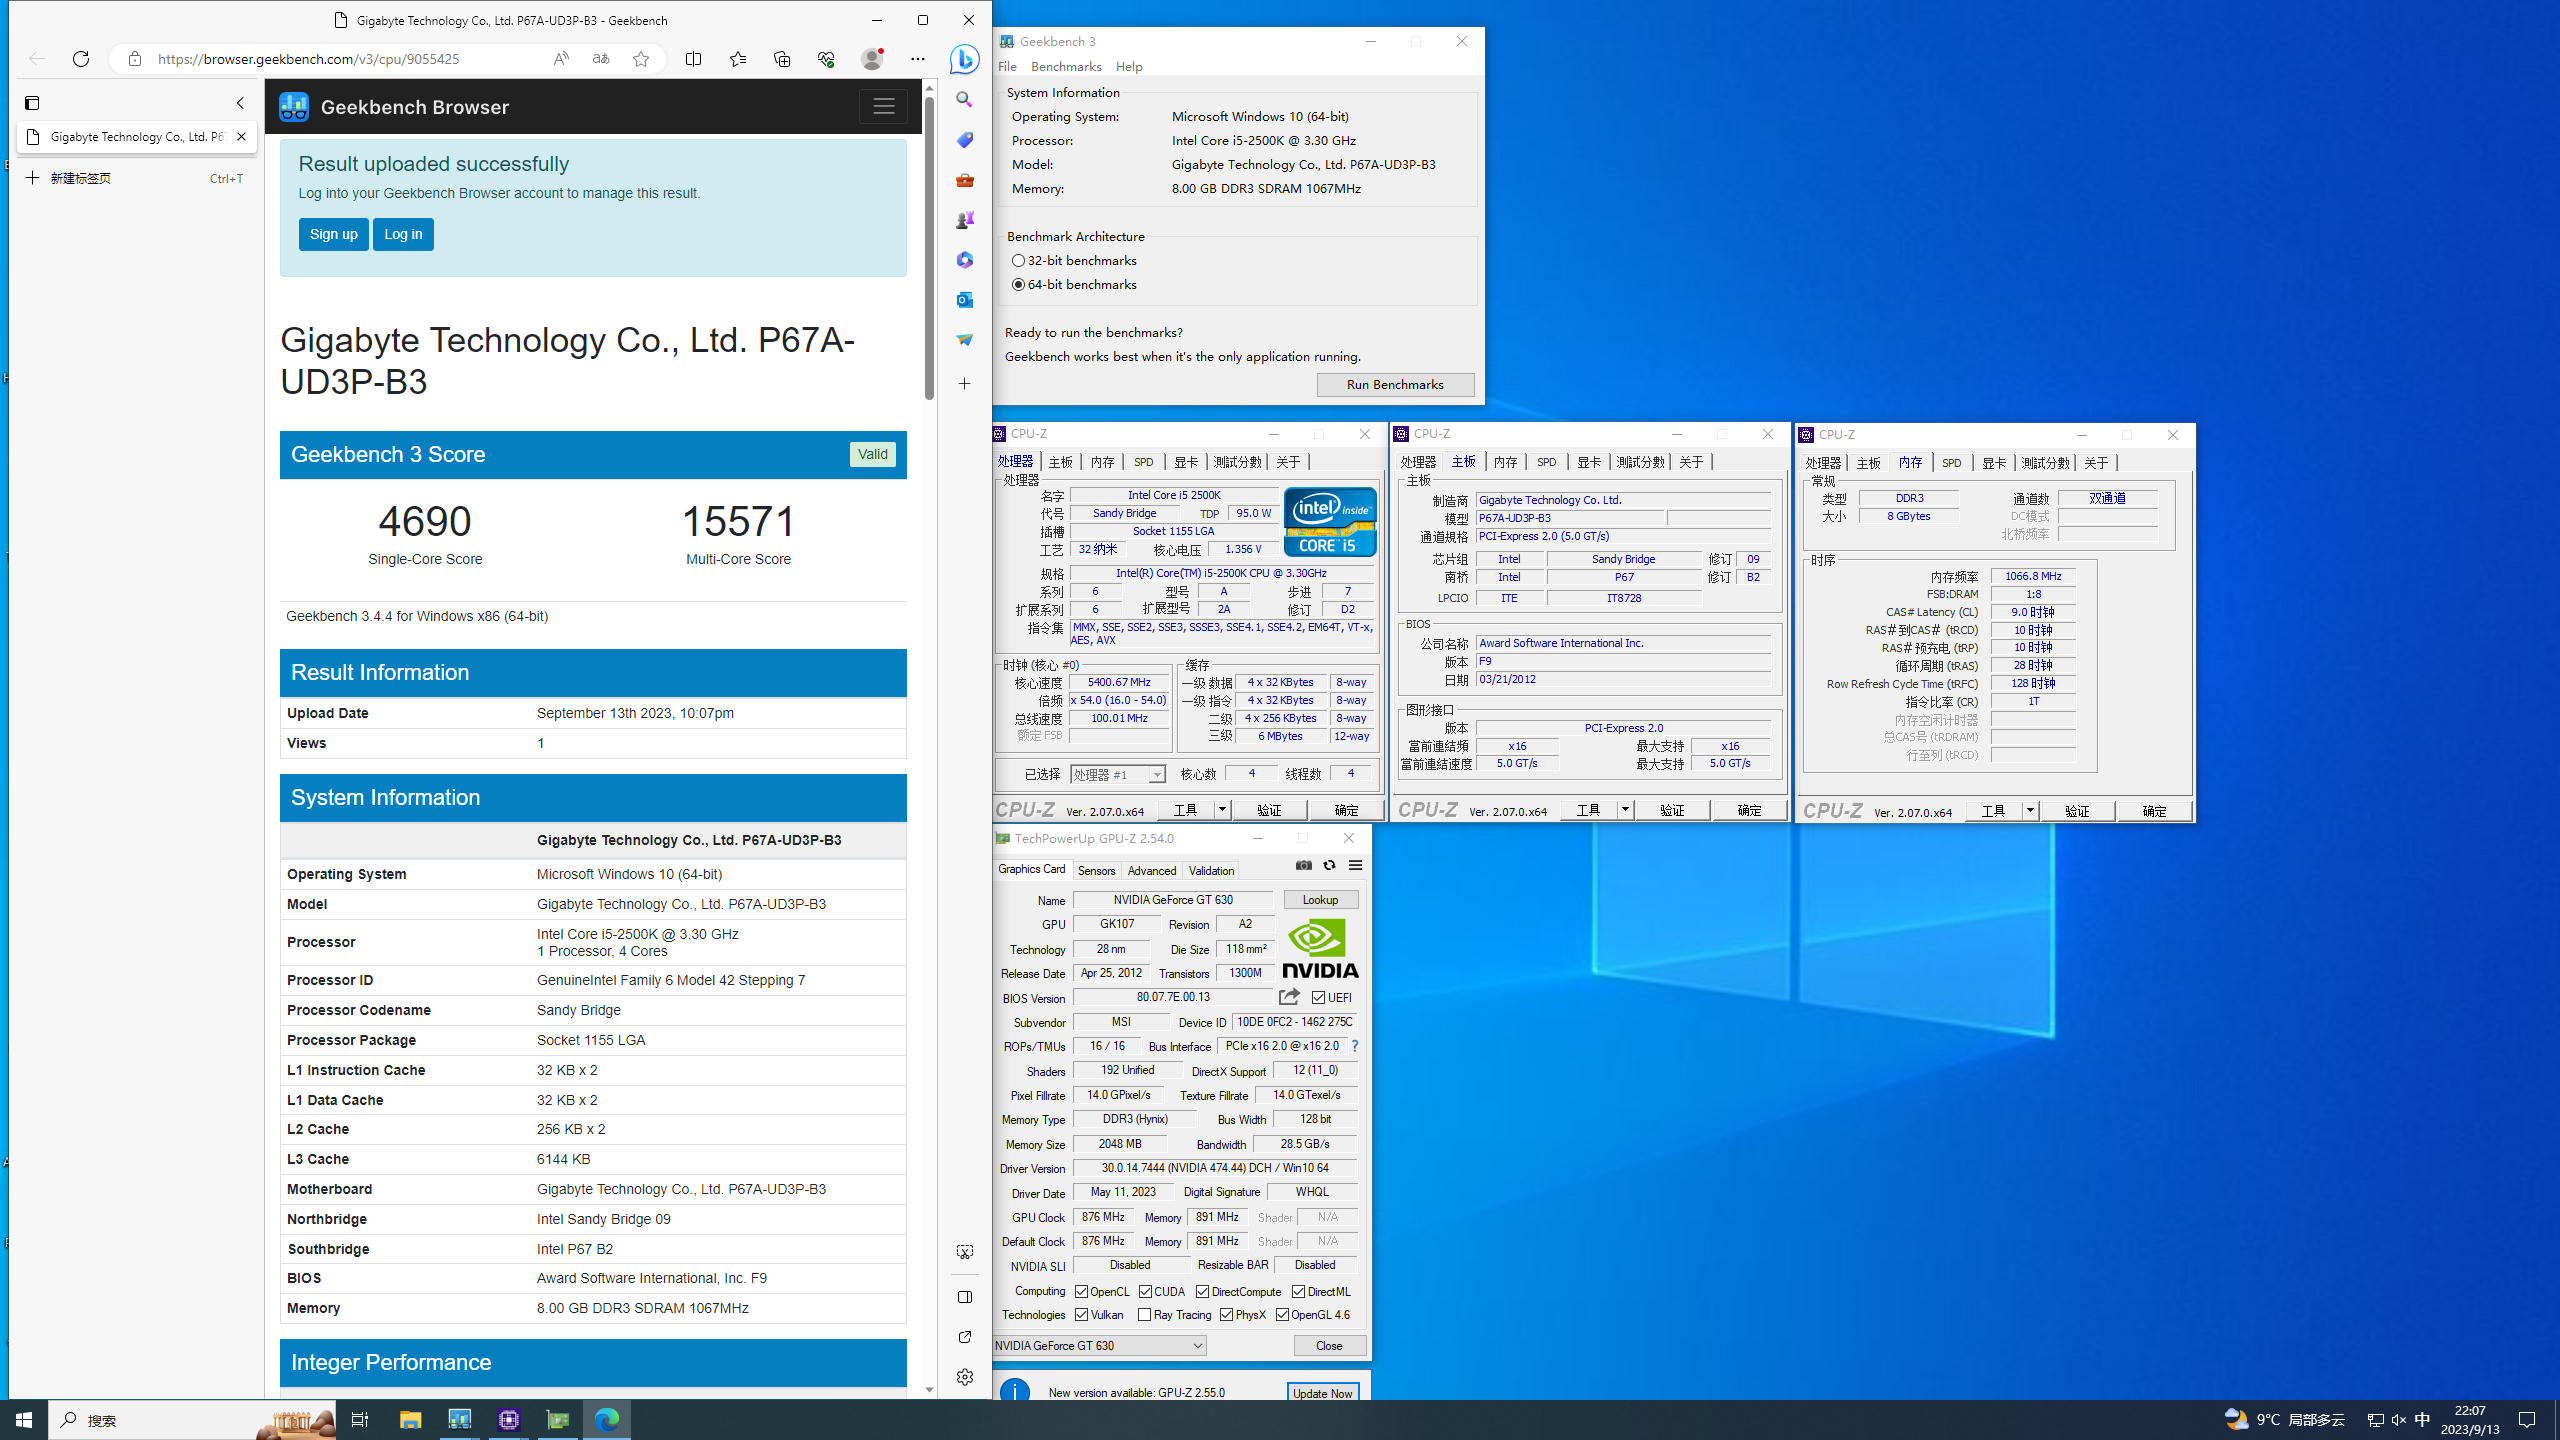The height and width of the screenshot is (1440, 2560).
Task: Open notification center on taskbar
Action: click(x=2527, y=1420)
